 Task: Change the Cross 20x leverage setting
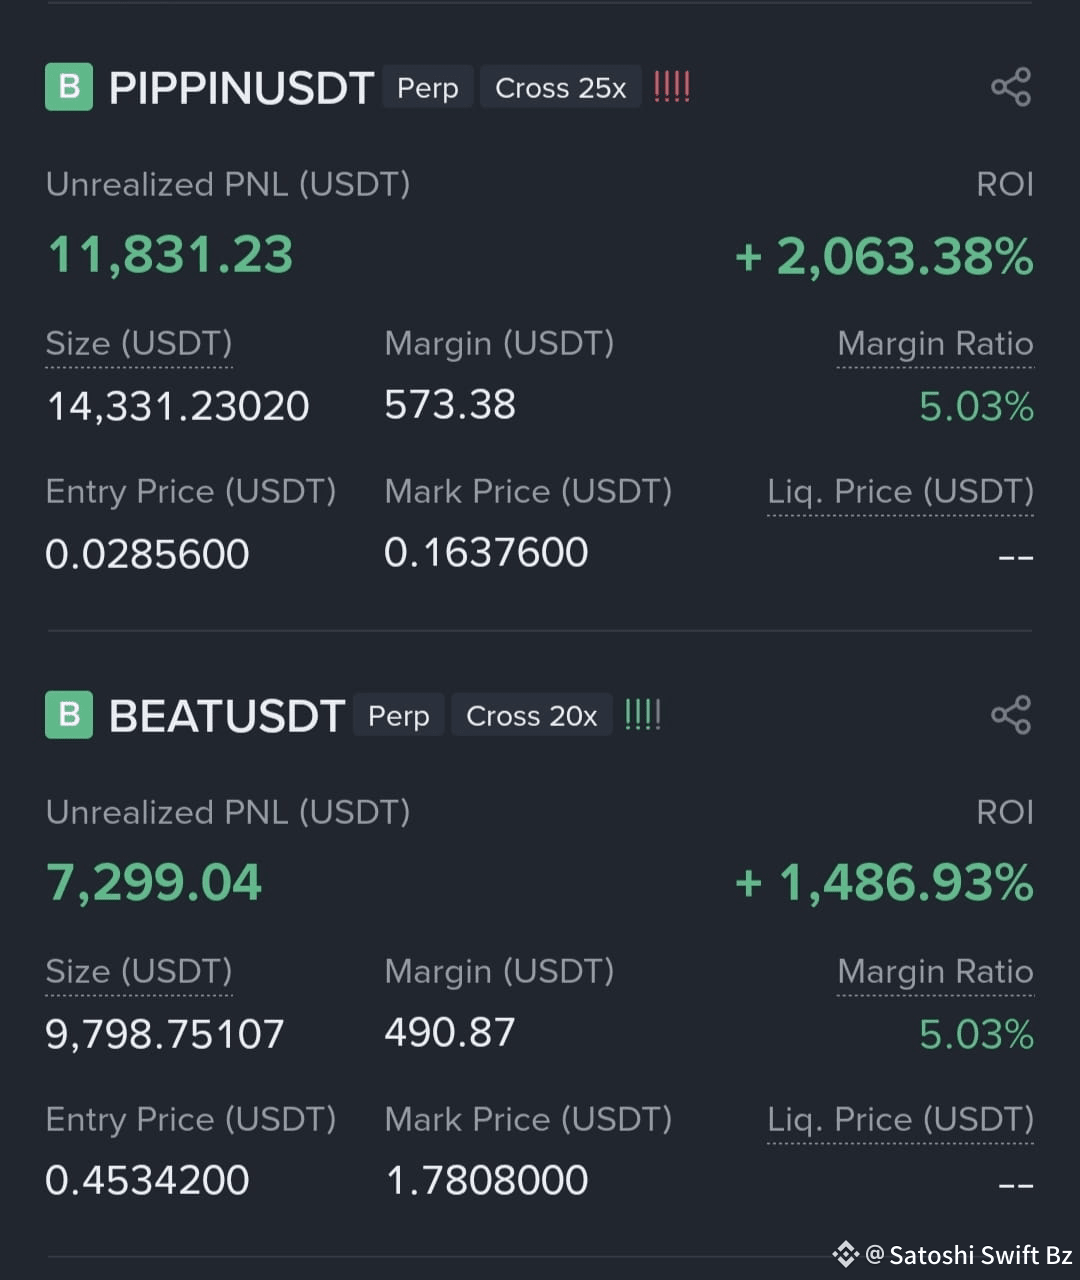point(532,716)
